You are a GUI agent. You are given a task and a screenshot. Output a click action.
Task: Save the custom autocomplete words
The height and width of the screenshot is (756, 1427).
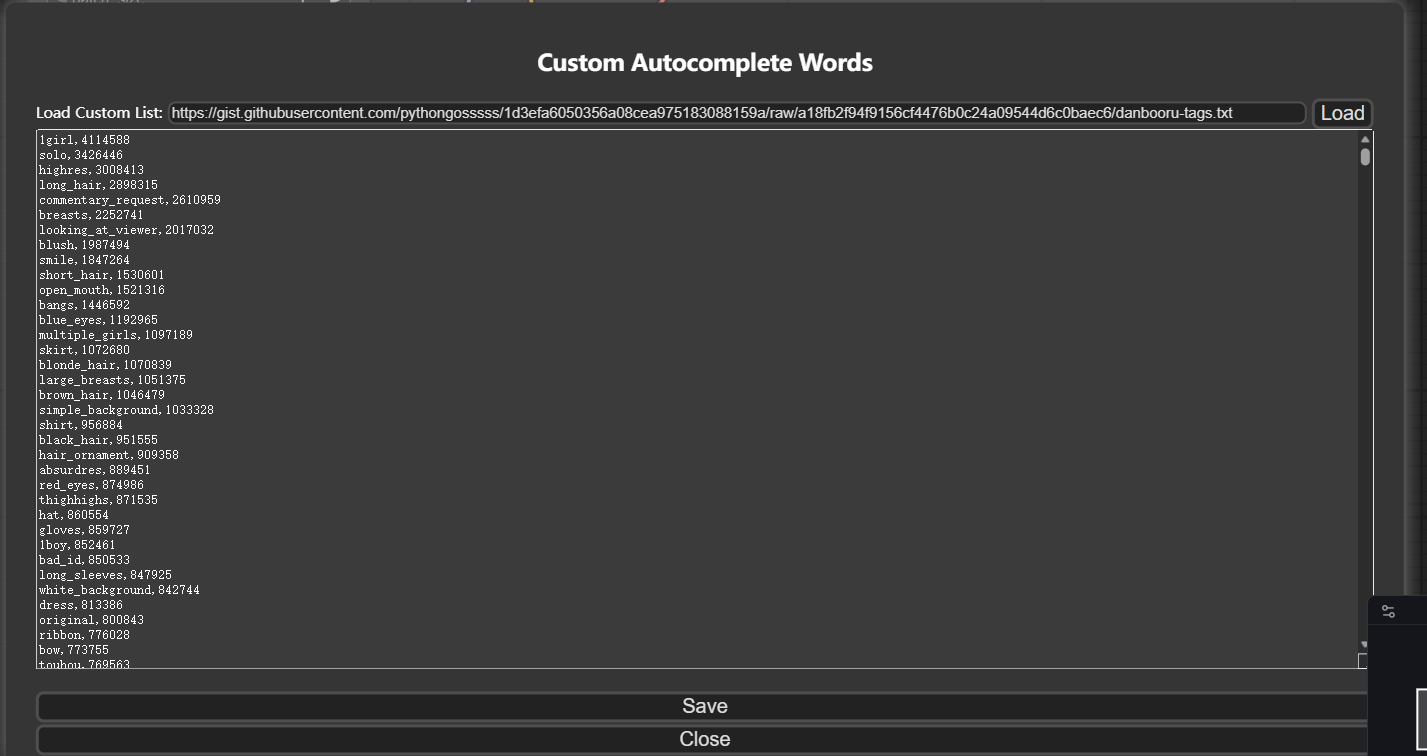704,706
